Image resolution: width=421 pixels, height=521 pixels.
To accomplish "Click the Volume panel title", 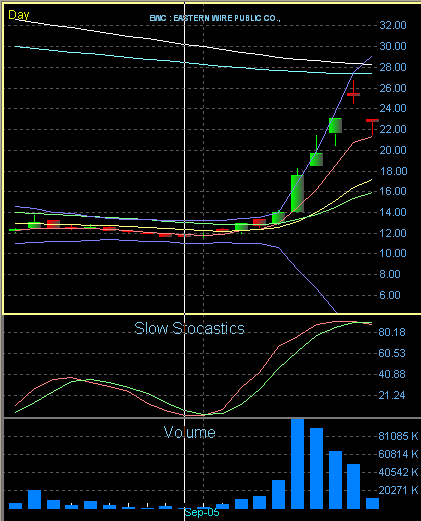I will 190,432.
